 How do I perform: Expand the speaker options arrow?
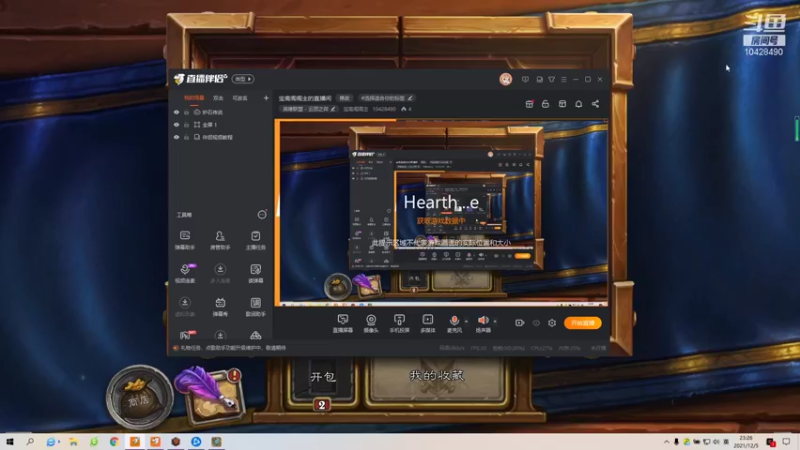point(494,321)
